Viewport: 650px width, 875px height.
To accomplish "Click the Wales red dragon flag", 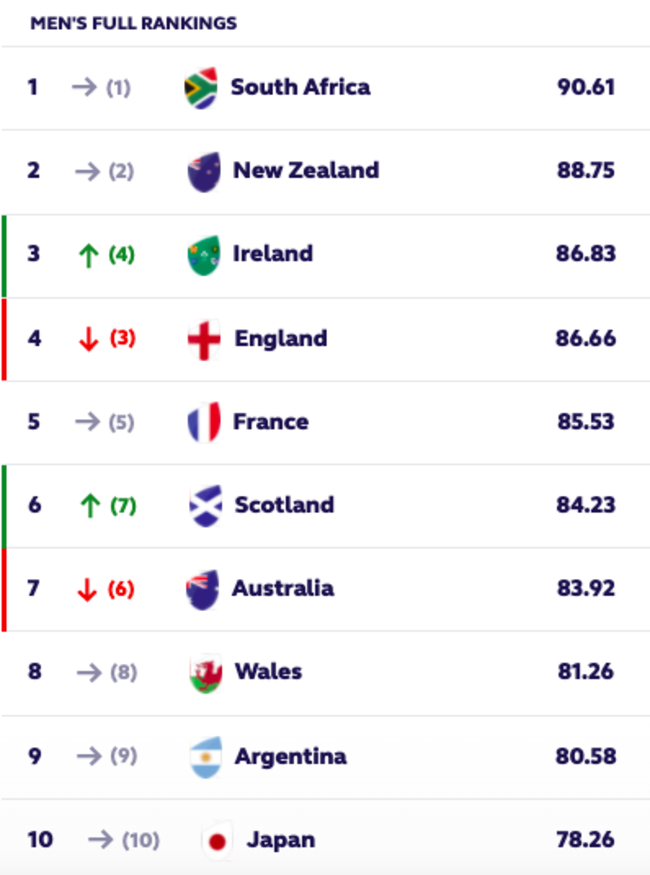I will coord(205,672).
